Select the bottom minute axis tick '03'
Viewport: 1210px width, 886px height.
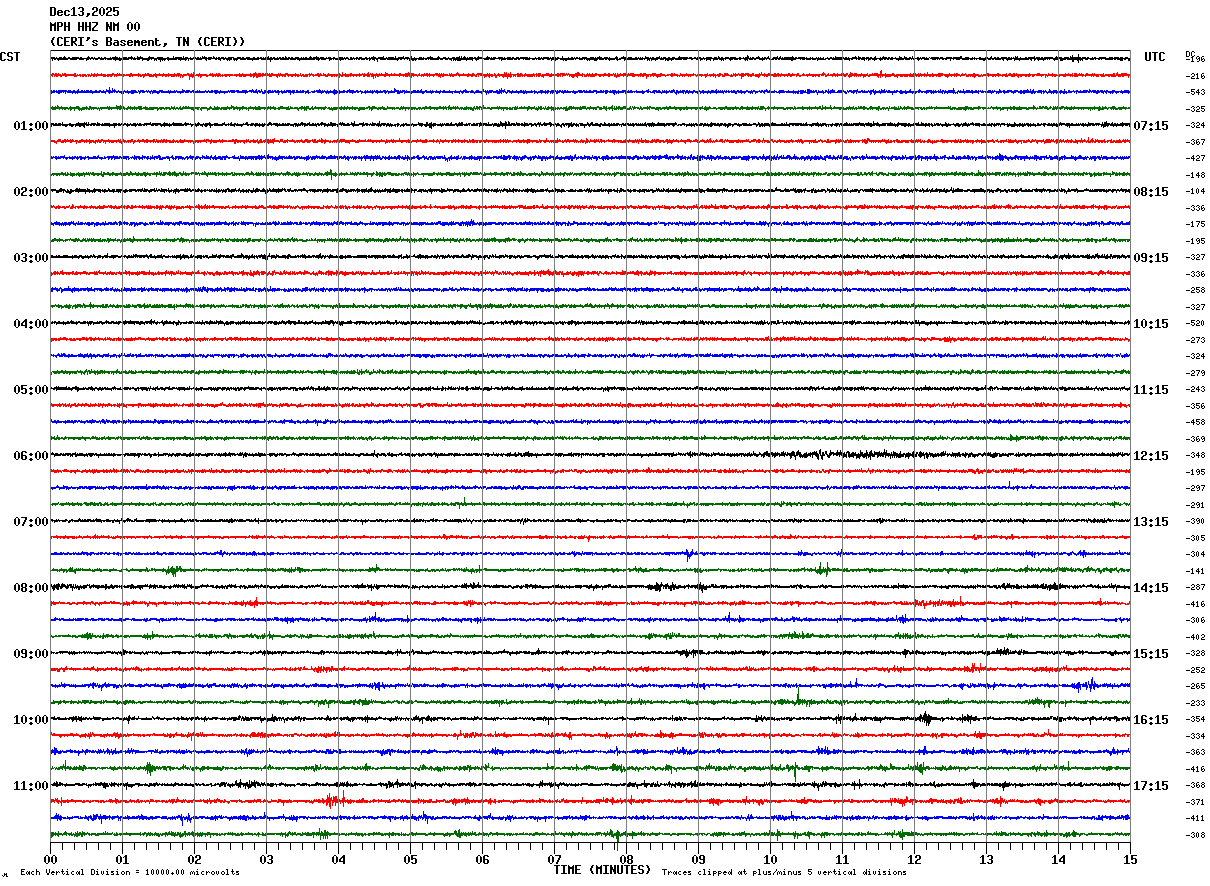click(266, 859)
